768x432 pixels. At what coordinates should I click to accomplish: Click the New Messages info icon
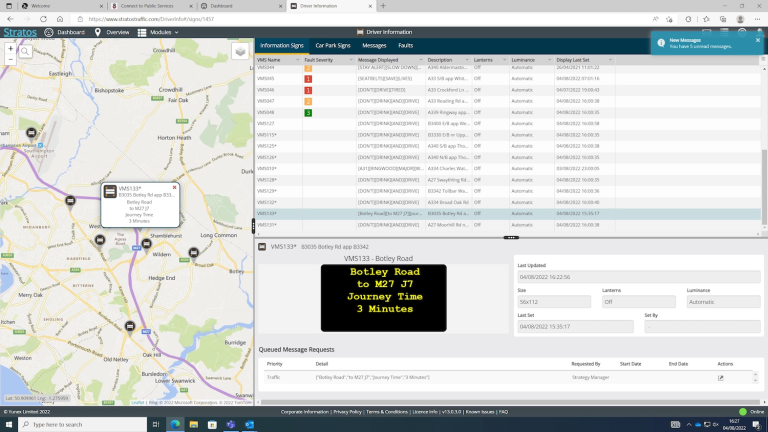[x=661, y=43]
